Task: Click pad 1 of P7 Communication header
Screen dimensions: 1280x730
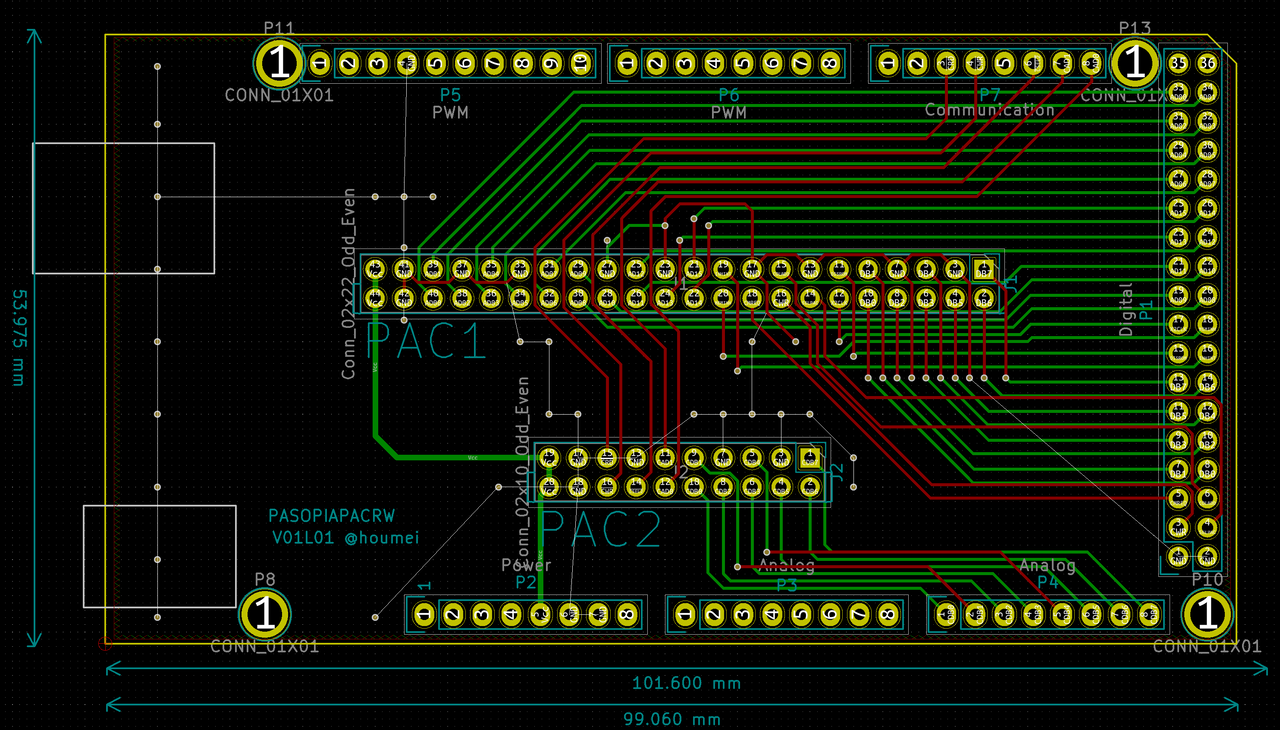Action: [887, 64]
